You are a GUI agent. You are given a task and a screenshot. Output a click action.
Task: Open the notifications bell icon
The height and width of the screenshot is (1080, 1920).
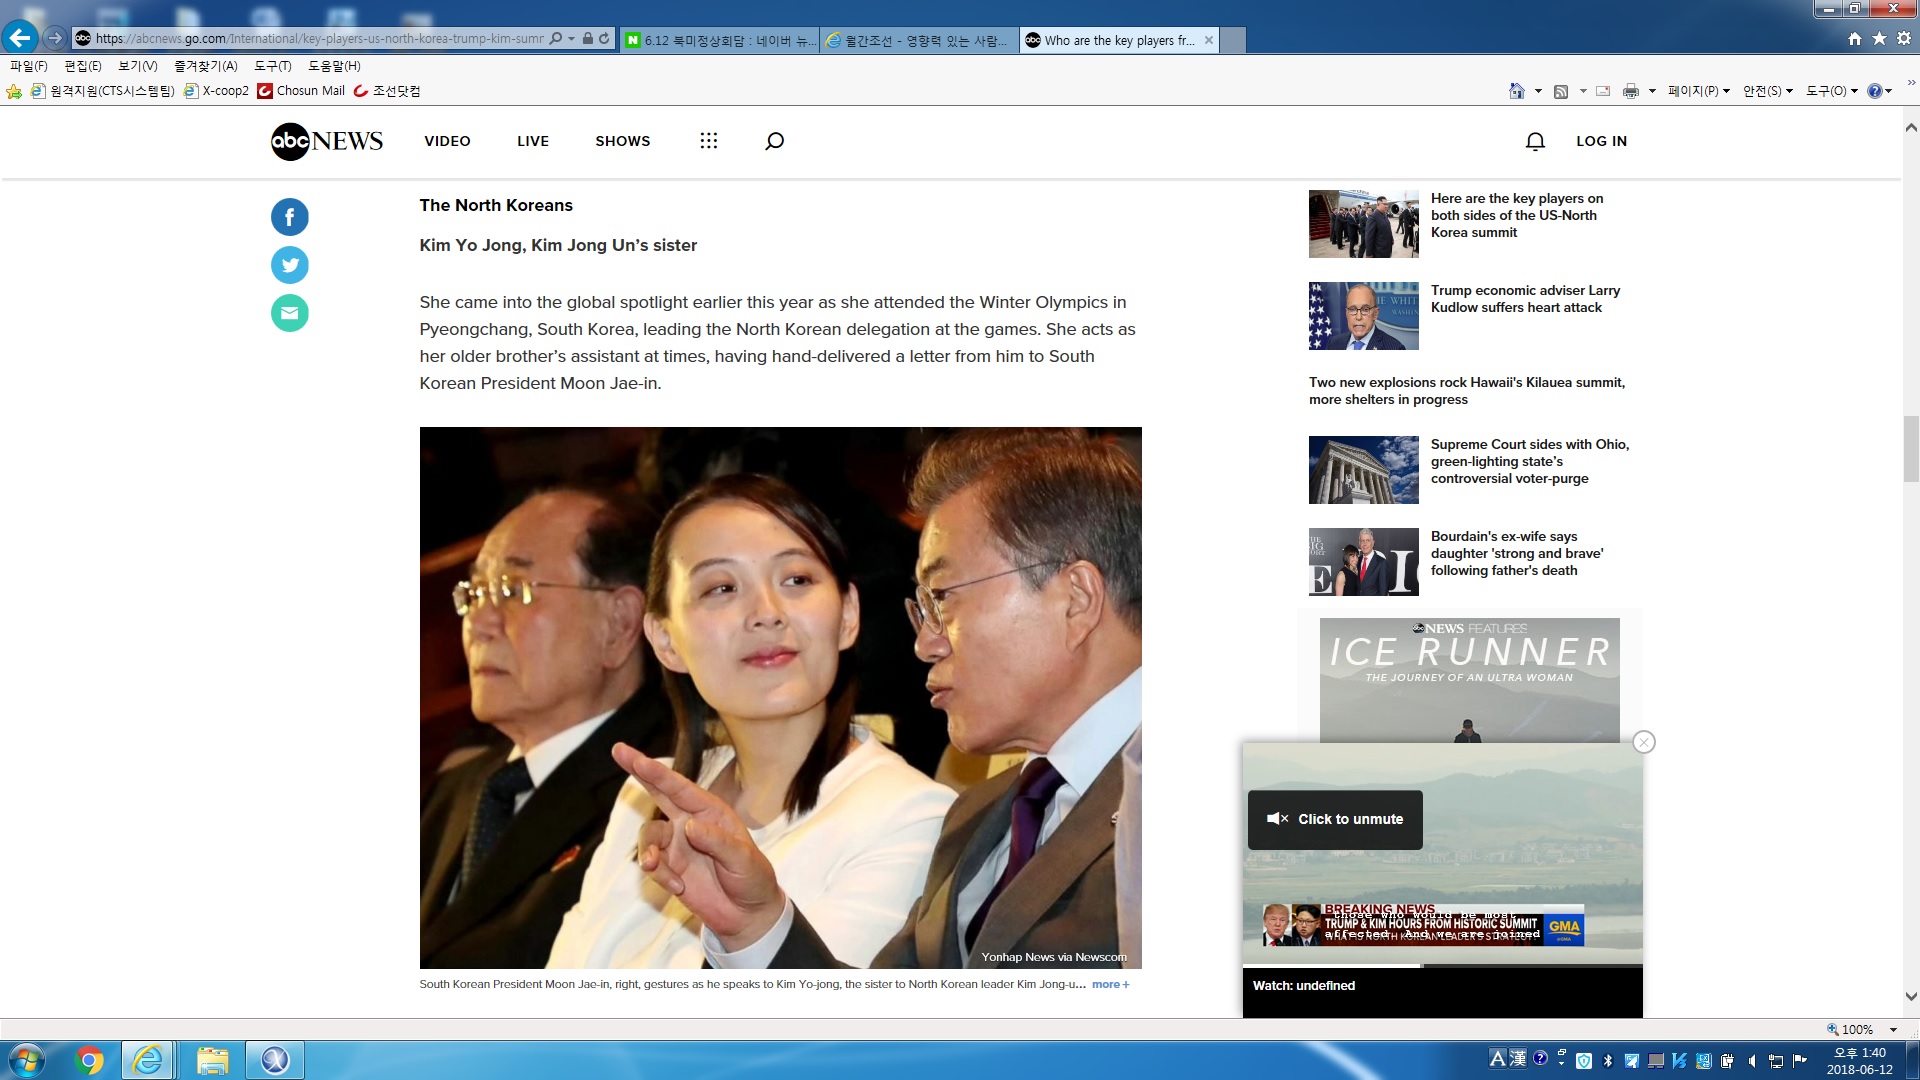pyautogui.click(x=1535, y=141)
